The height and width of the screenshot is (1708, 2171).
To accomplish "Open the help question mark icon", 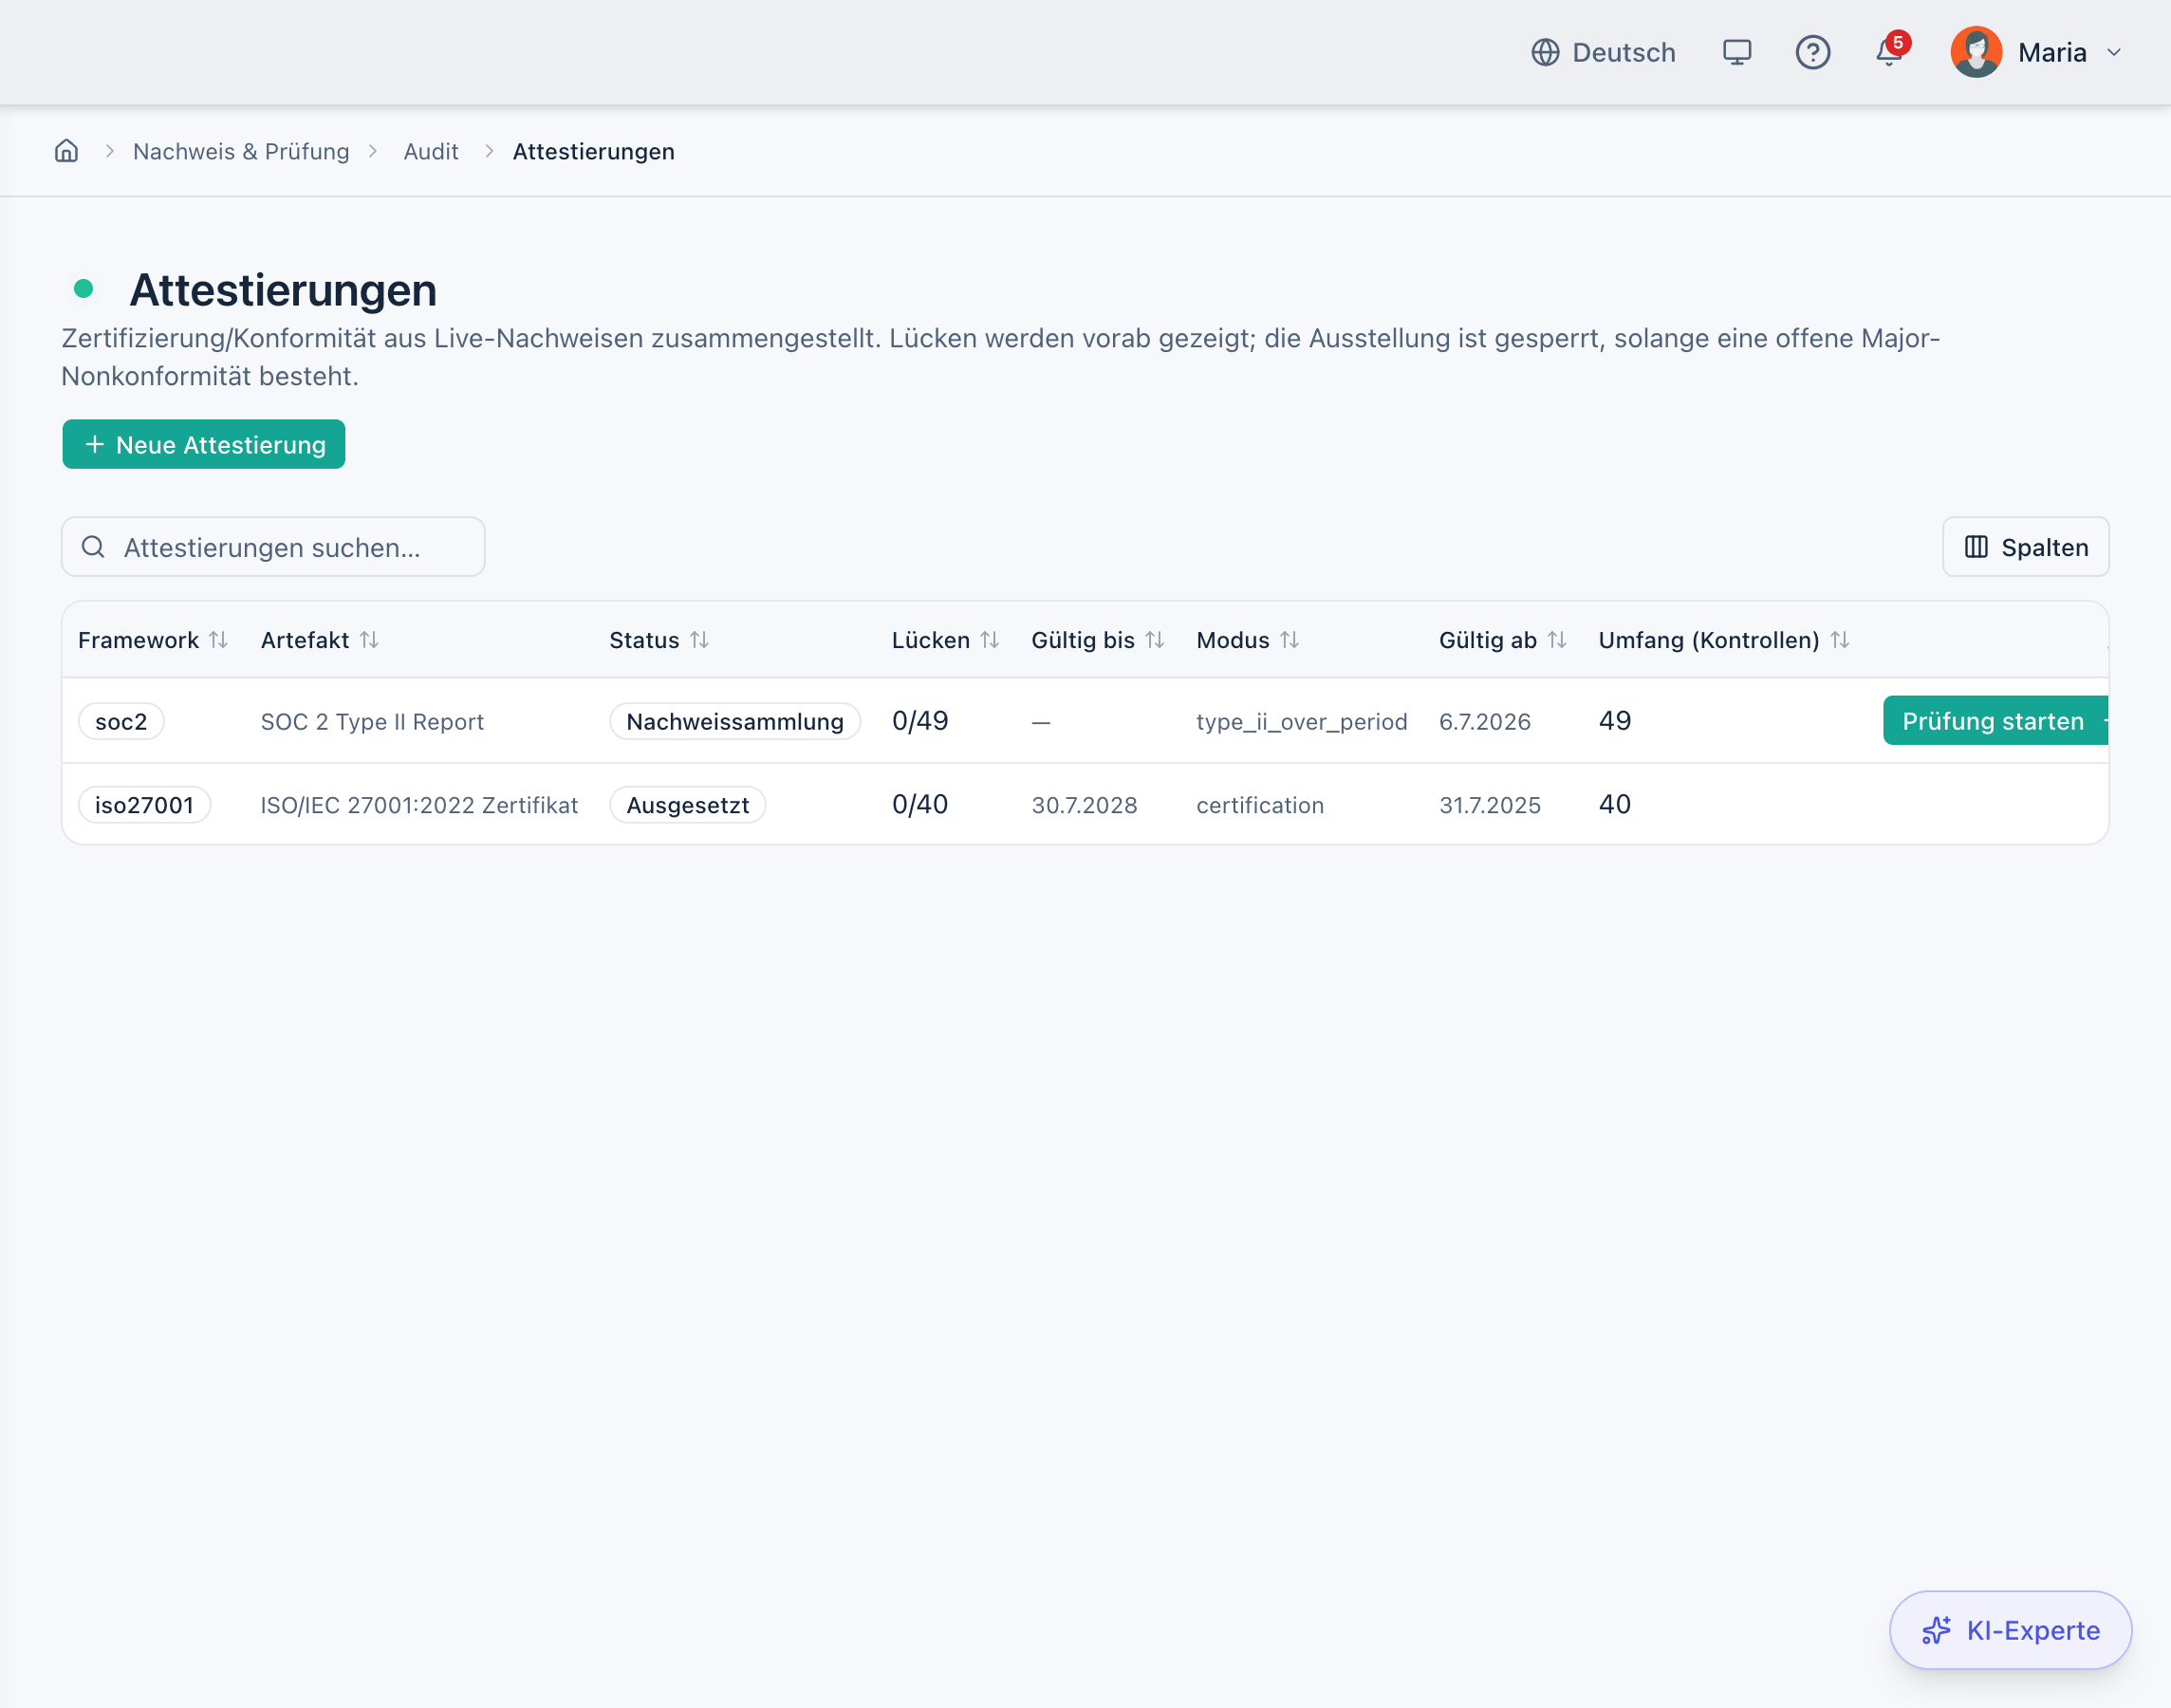I will [1812, 52].
